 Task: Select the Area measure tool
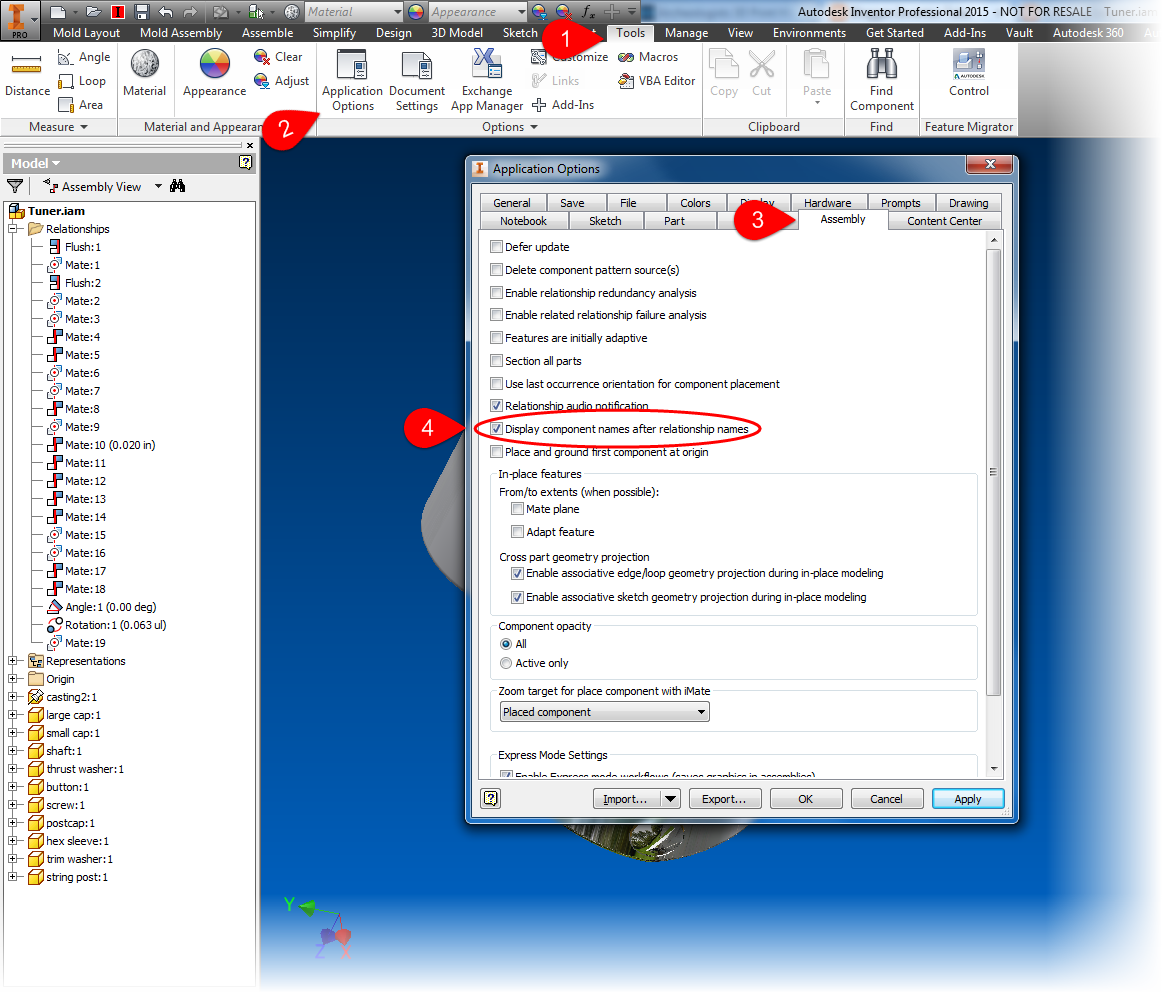pyautogui.click(x=81, y=105)
